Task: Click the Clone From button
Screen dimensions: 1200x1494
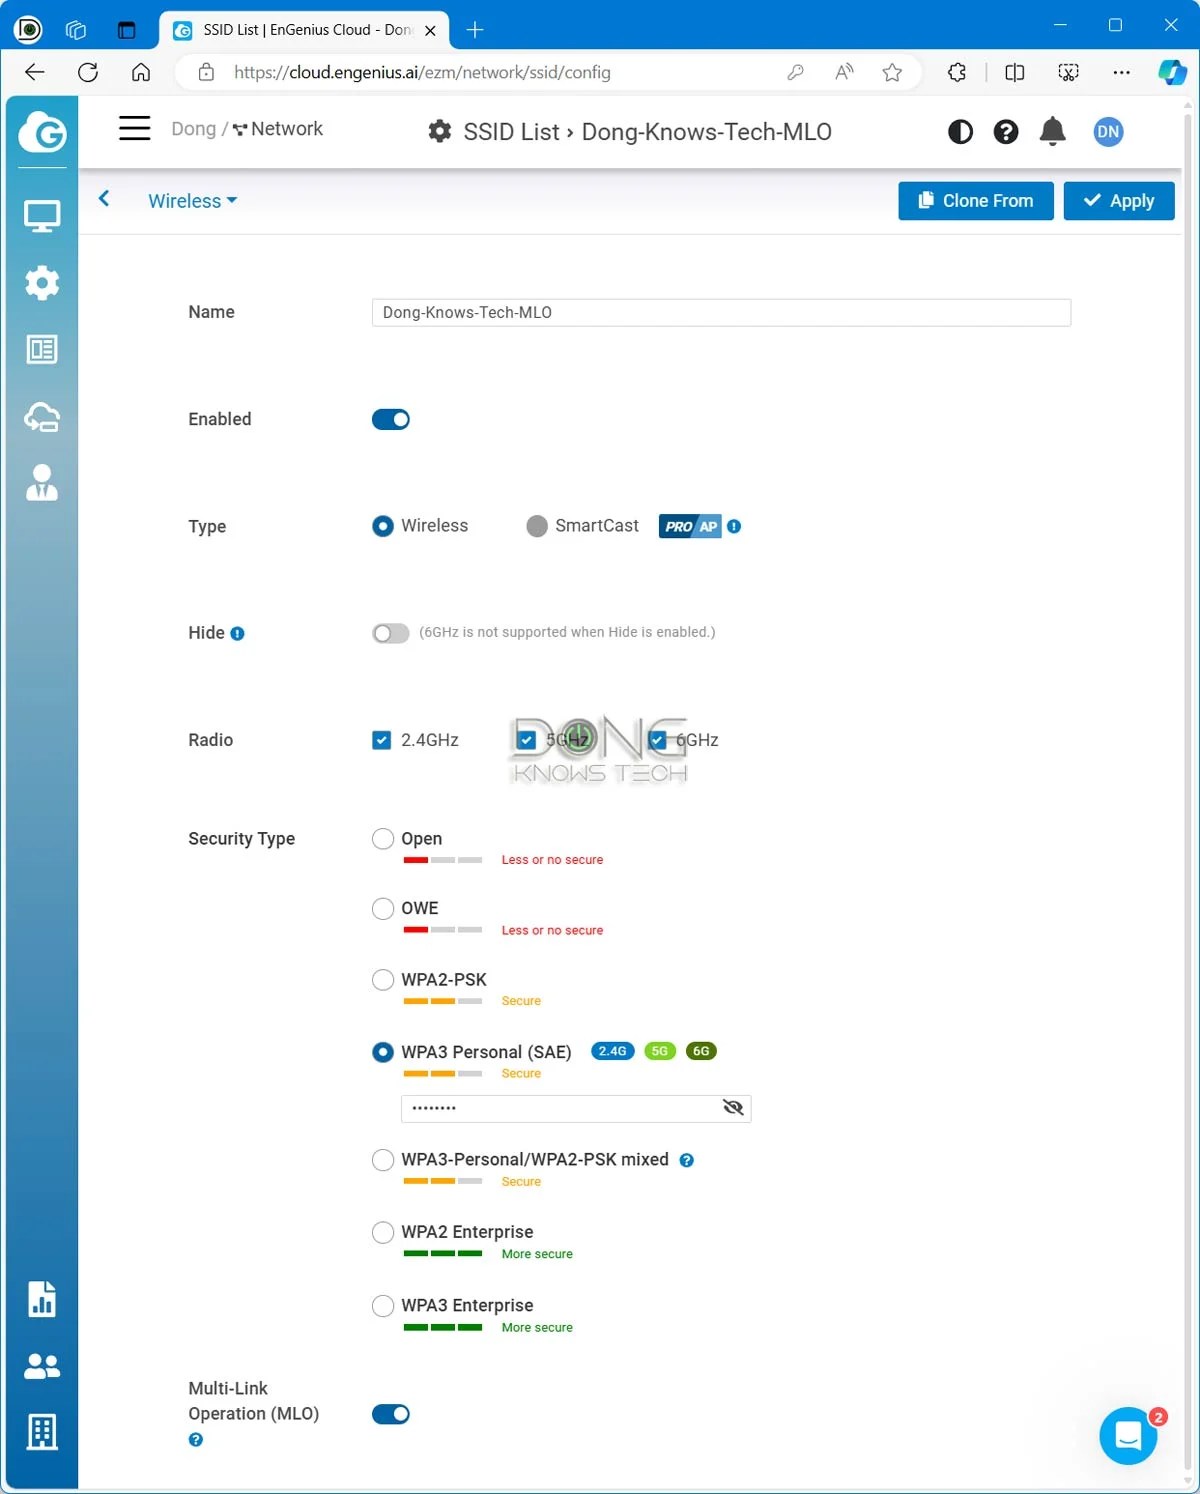Action: click(976, 201)
